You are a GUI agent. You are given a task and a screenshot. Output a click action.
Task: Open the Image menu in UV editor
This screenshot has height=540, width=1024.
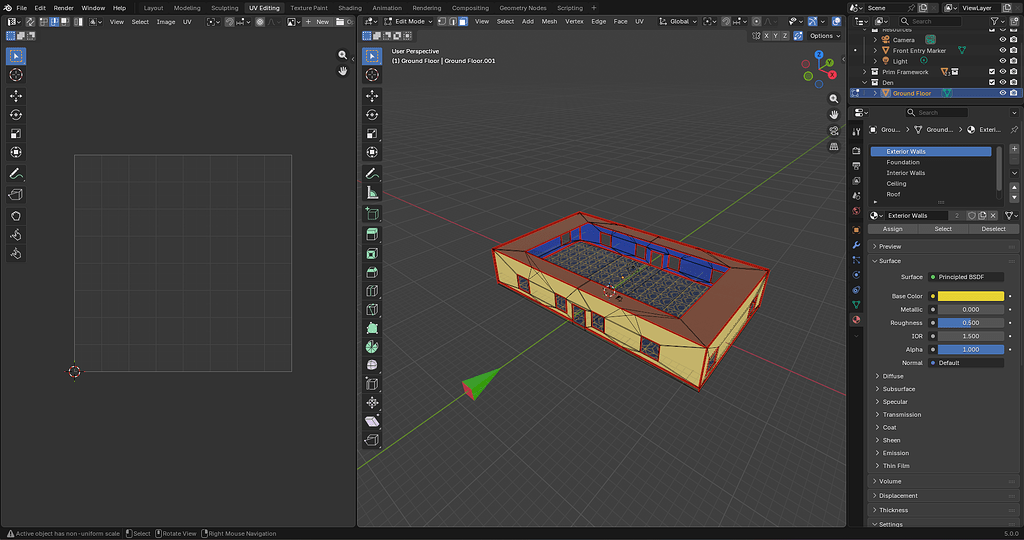coord(166,22)
